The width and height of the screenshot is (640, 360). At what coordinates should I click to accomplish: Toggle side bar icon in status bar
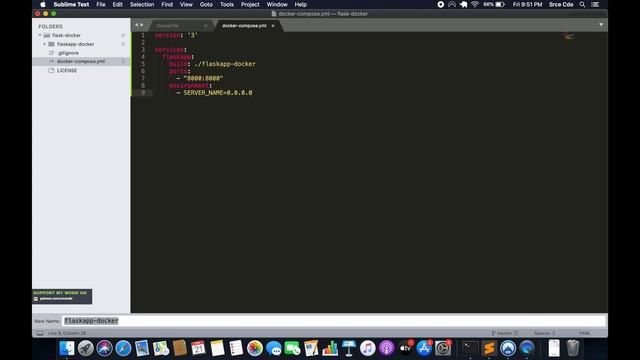pyautogui.click(x=40, y=333)
